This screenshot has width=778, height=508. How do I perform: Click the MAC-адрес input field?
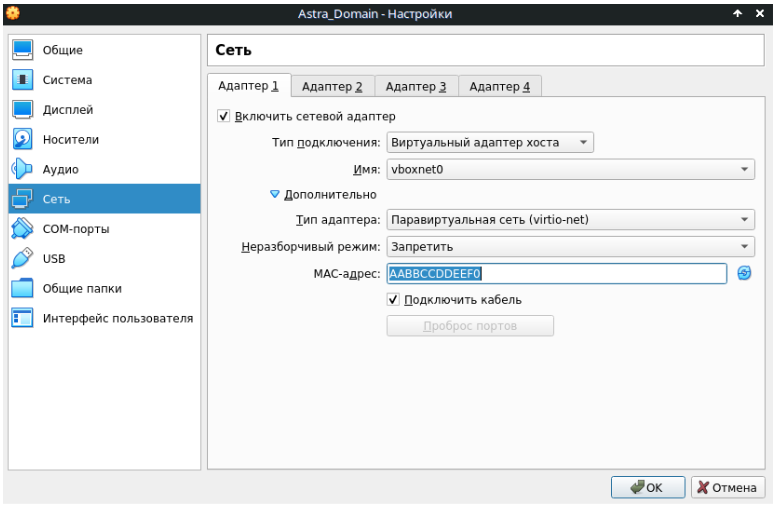[x=555, y=273]
